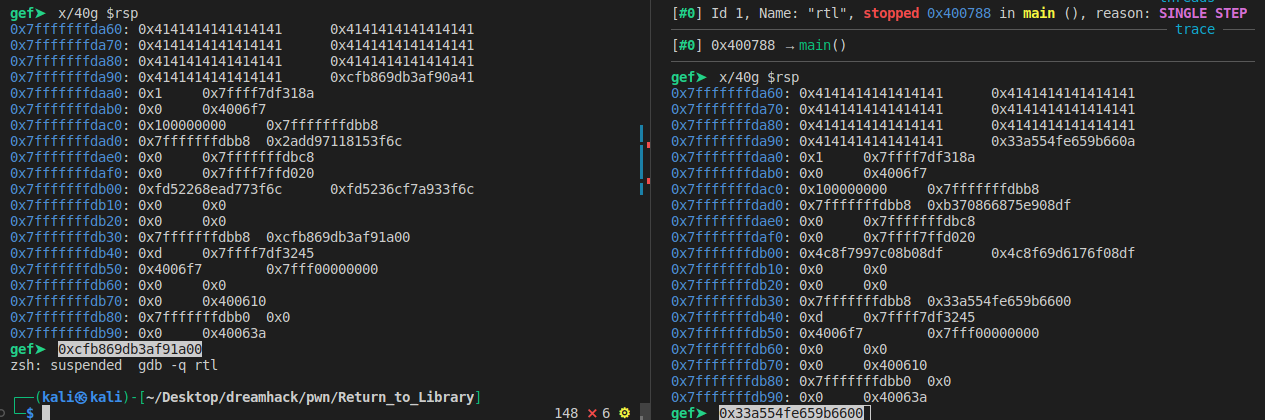Click value 0x7ffff7ffd020 in left pane
The height and width of the screenshot is (420, 1265).
[258, 173]
